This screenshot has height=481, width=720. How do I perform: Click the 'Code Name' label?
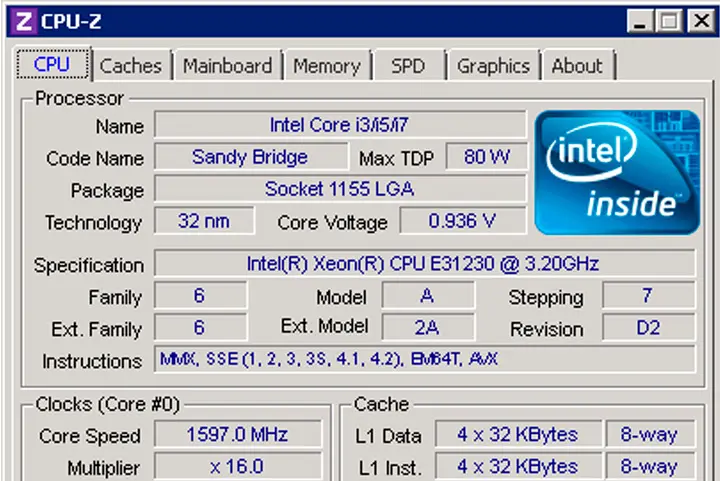[95, 159]
